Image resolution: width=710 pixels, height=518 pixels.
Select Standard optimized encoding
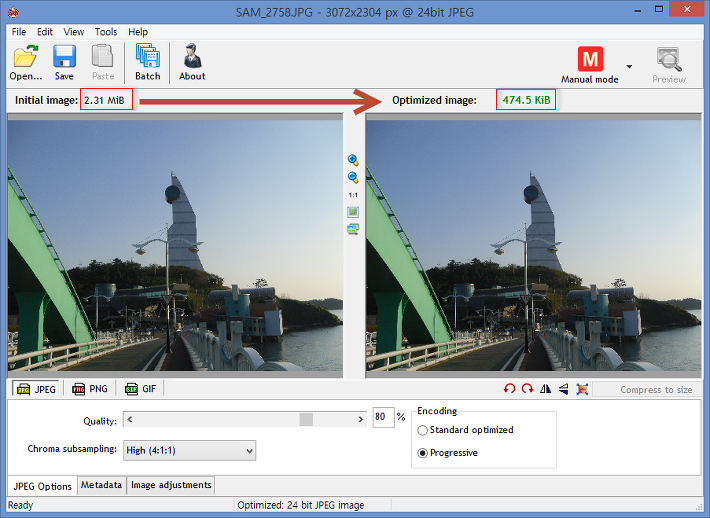pyautogui.click(x=465, y=430)
